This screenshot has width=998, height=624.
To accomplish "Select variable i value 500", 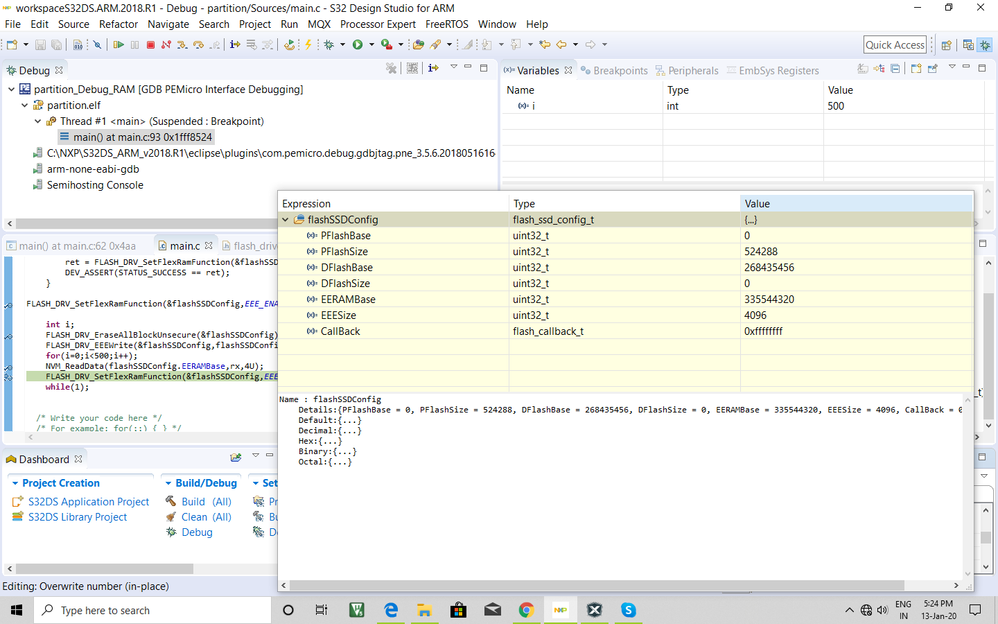I will click(x=836, y=106).
